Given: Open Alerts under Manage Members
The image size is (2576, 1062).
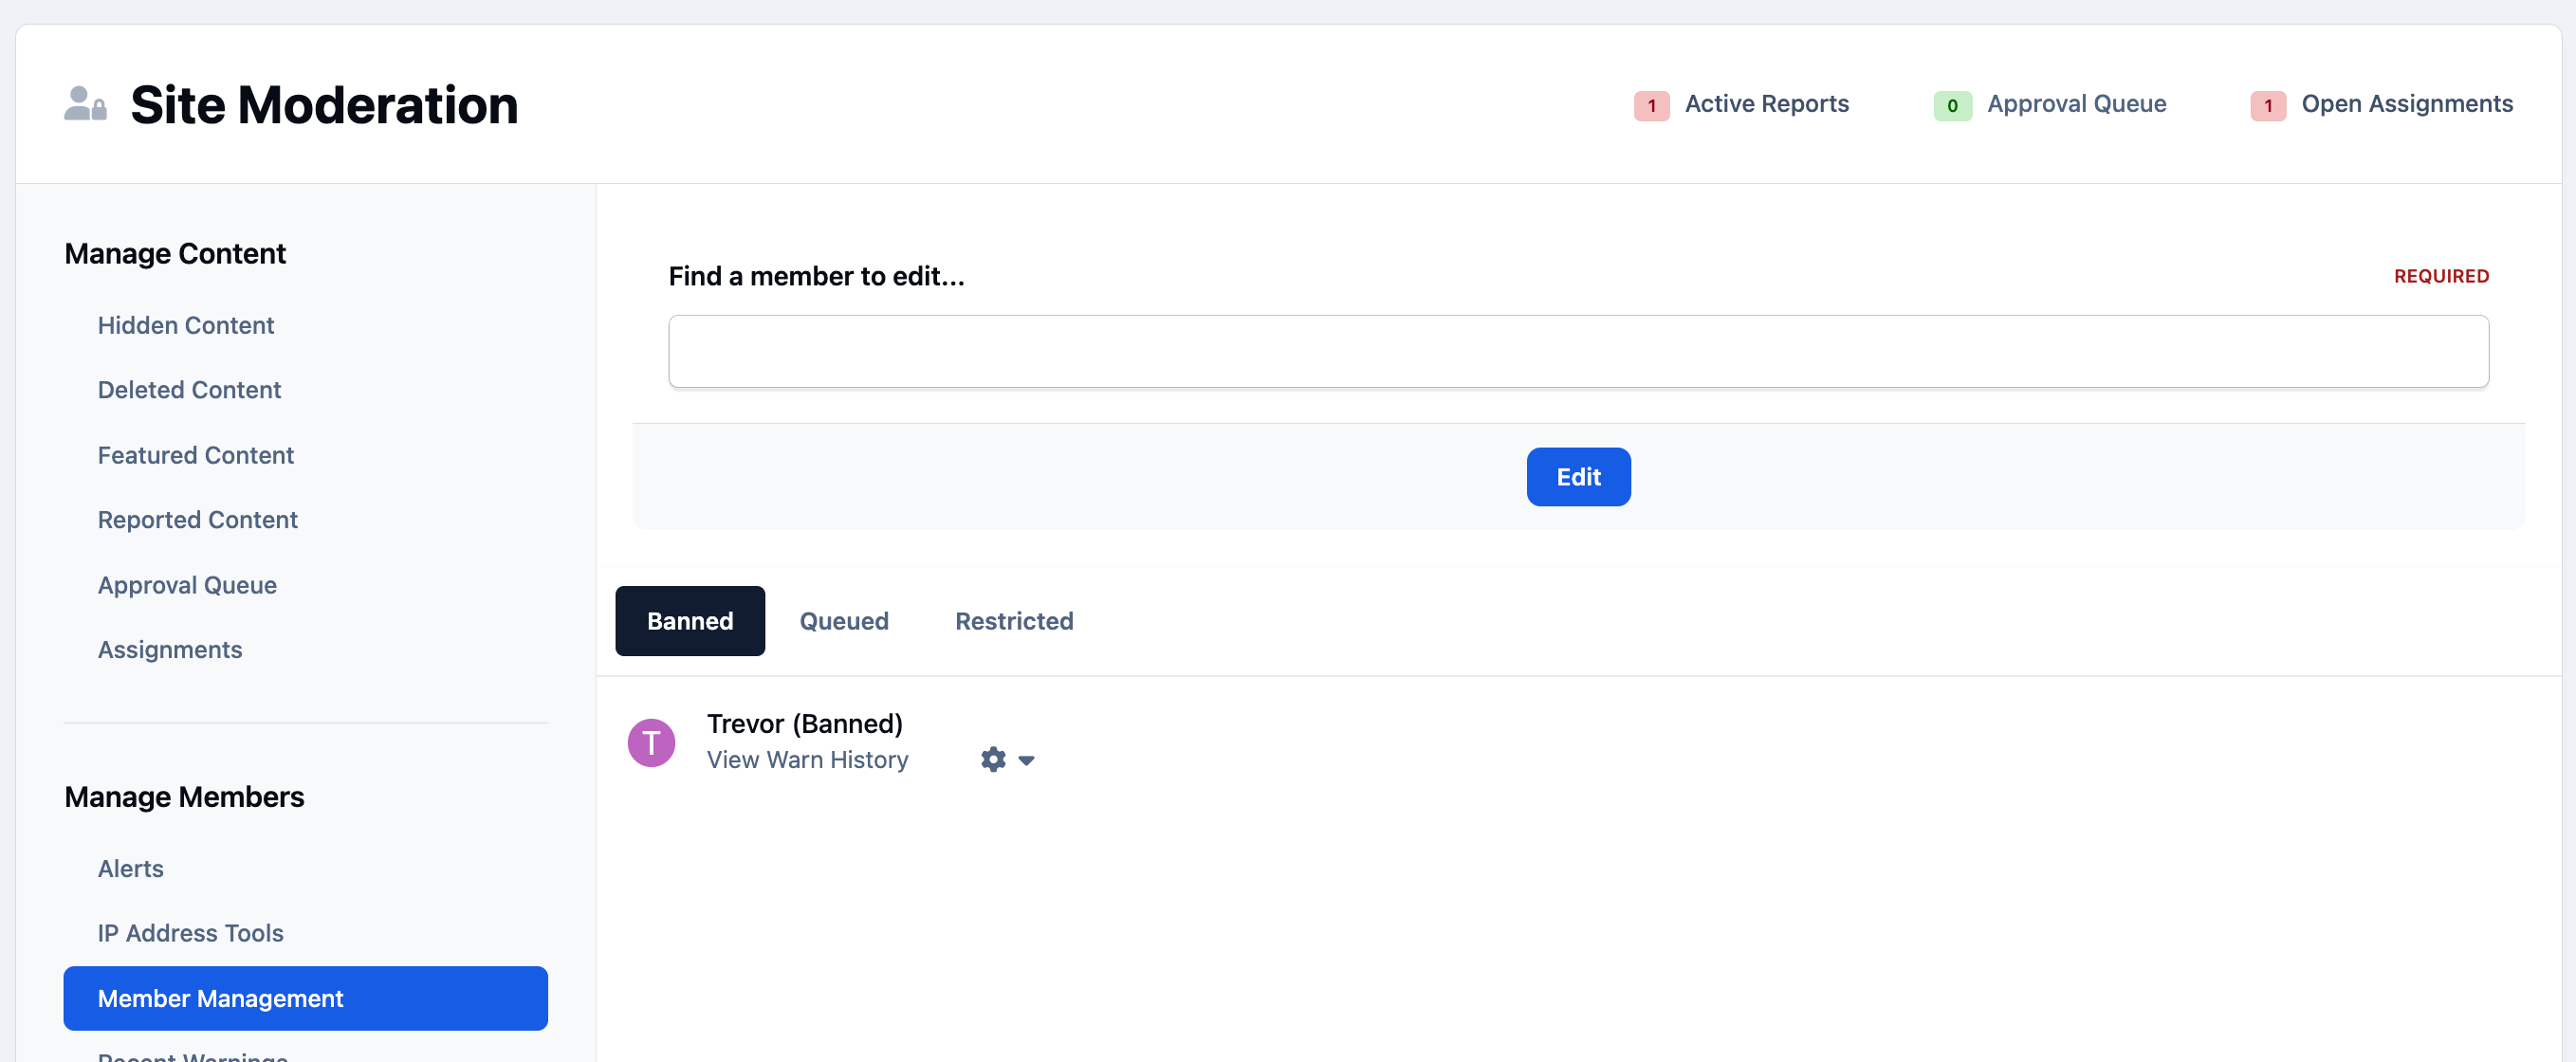Looking at the screenshot, I should tap(130, 869).
